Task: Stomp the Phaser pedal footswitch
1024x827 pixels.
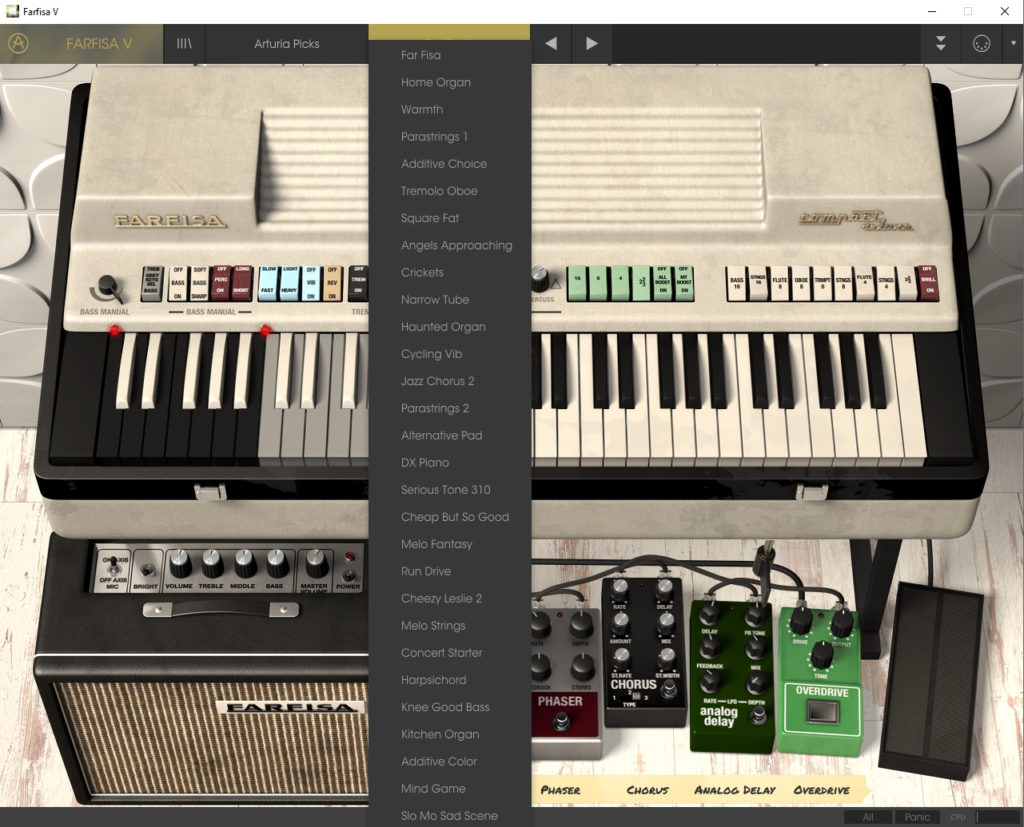Action: click(x=560, y=721)
